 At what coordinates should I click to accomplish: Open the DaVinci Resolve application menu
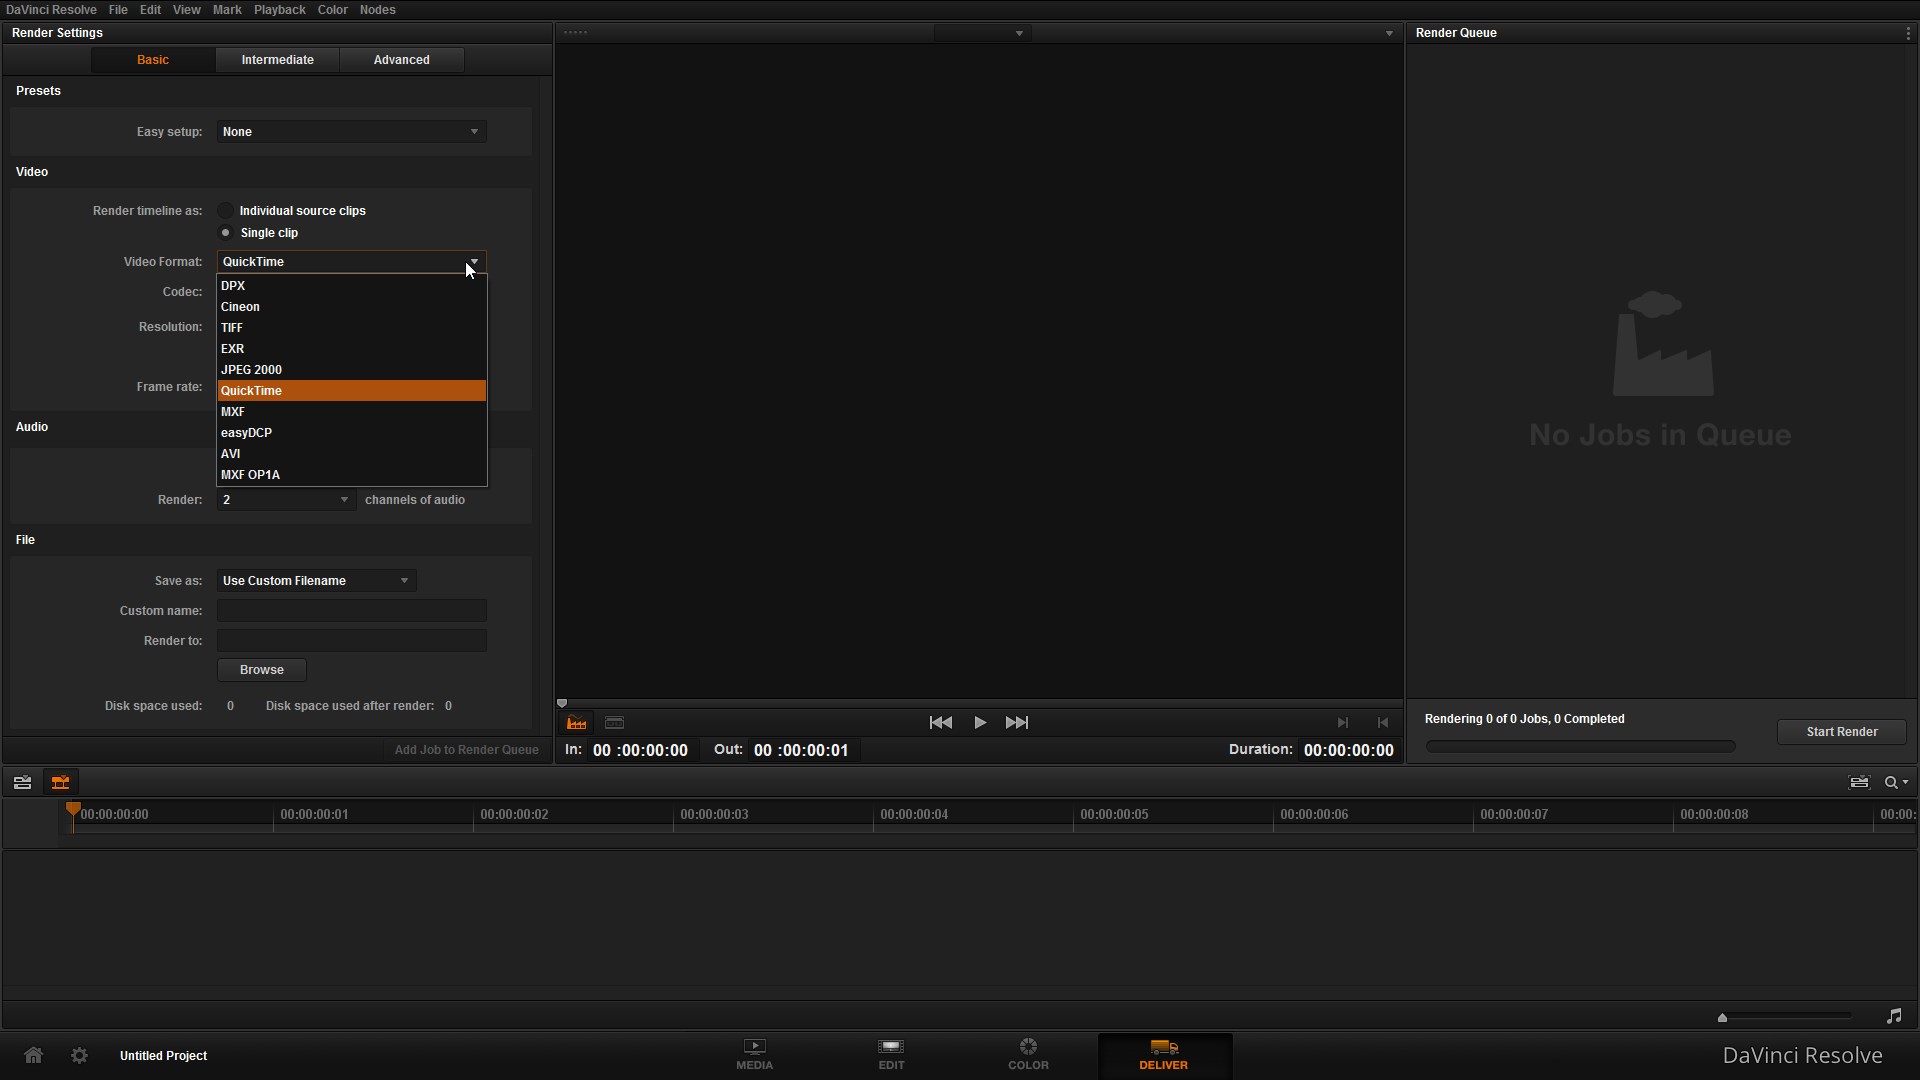click(51, 10)
